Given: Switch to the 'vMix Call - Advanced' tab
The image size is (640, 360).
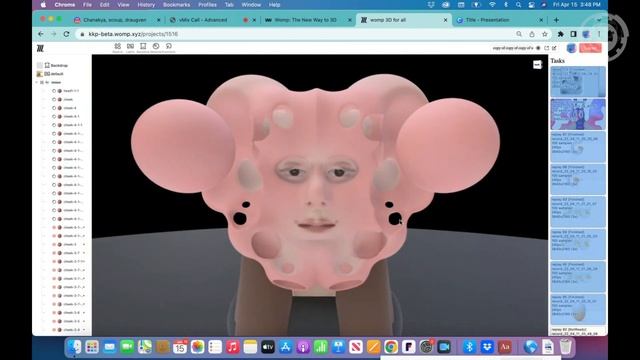Looking at the screenshot, I should click(x=212, y=20).
